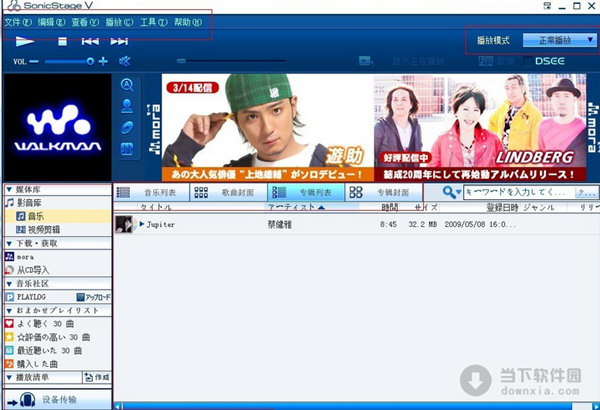This screenshot has height=410, width=600.
Task: Open the 文件 menu
Action: [18, 22]
